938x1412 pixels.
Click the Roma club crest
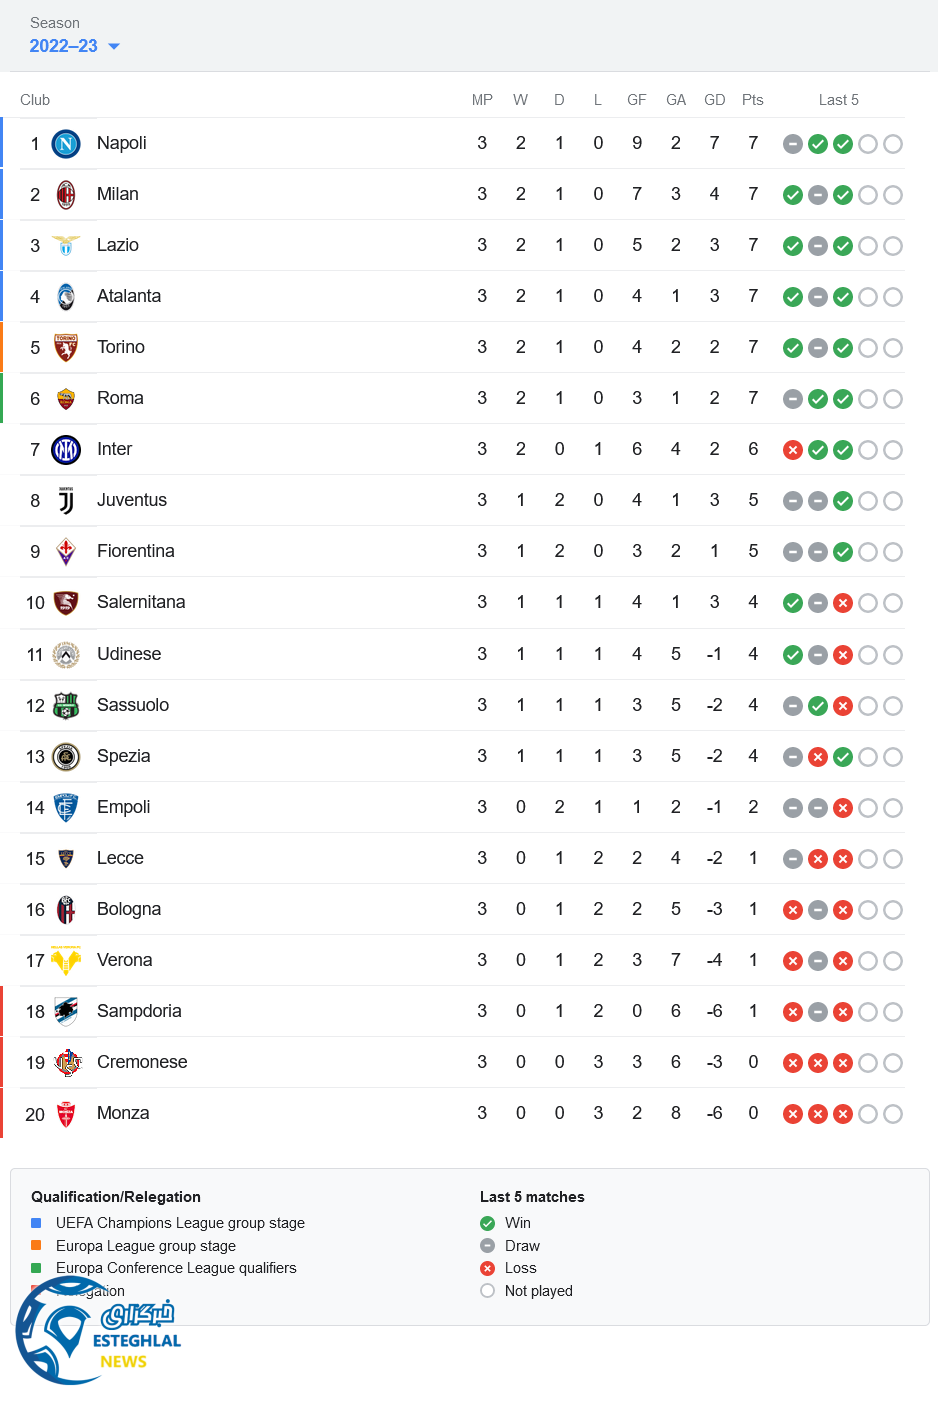[x=66, y=399]
